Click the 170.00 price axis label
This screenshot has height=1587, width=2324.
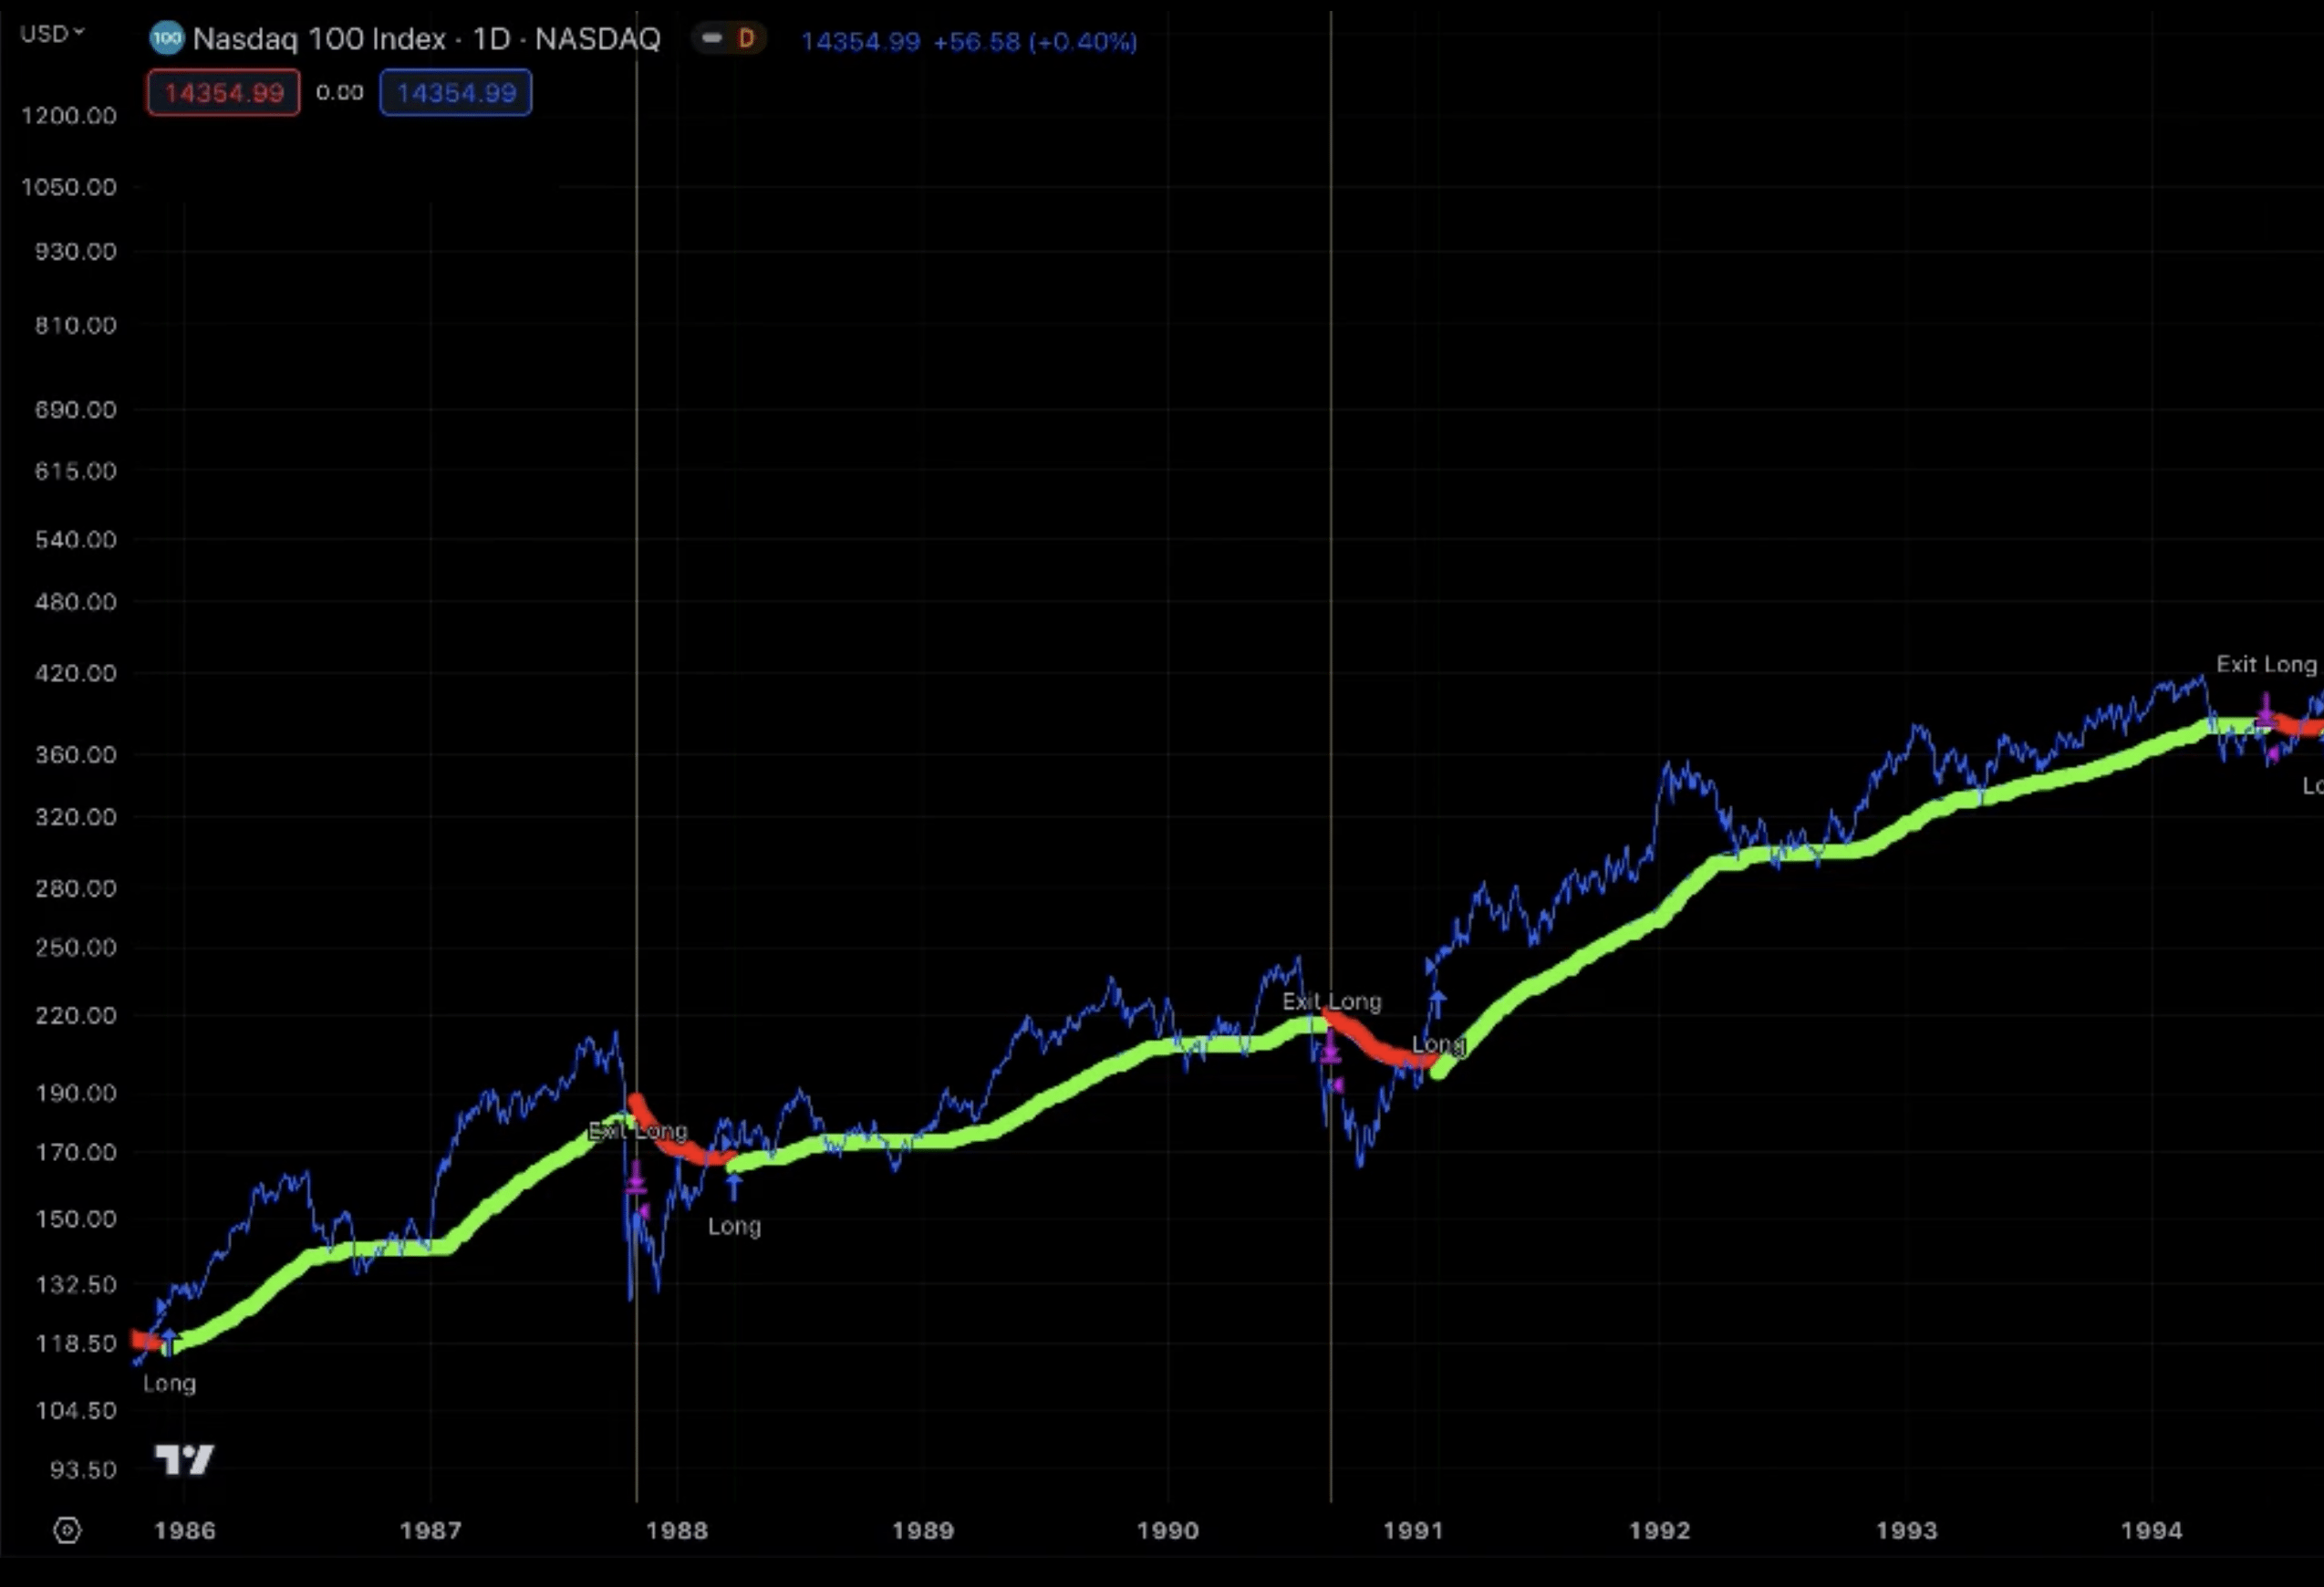[x=76, y=1152]
